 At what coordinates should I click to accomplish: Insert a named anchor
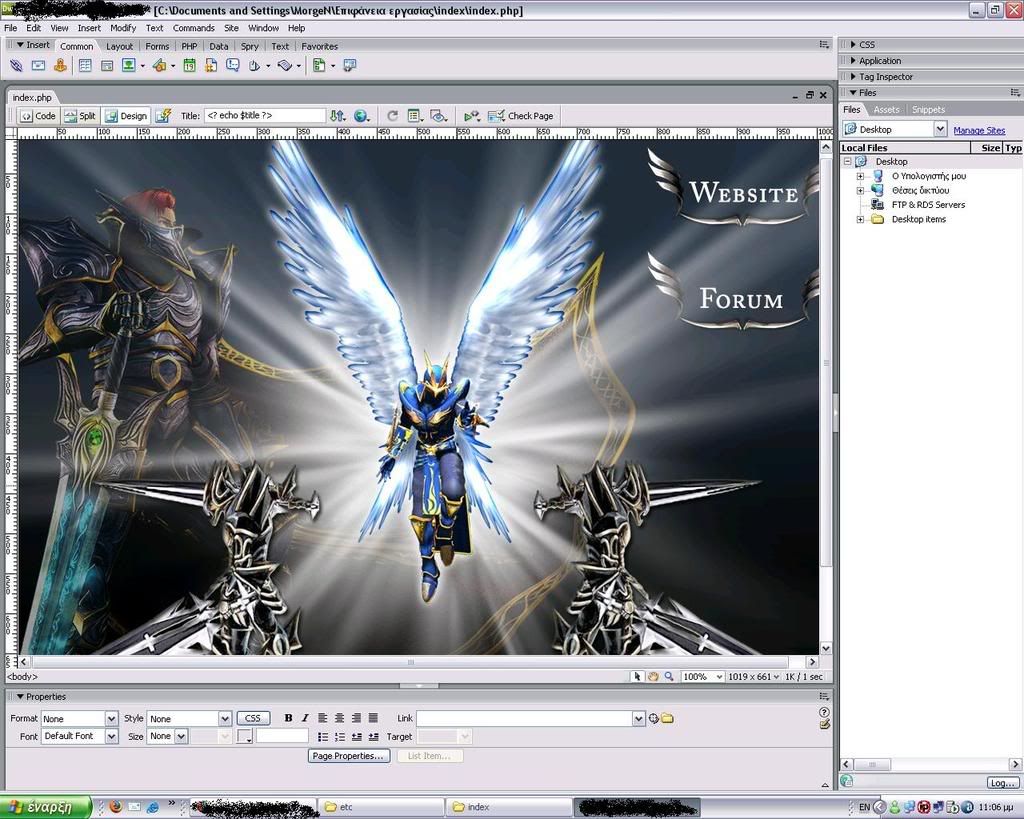point(60,65)
